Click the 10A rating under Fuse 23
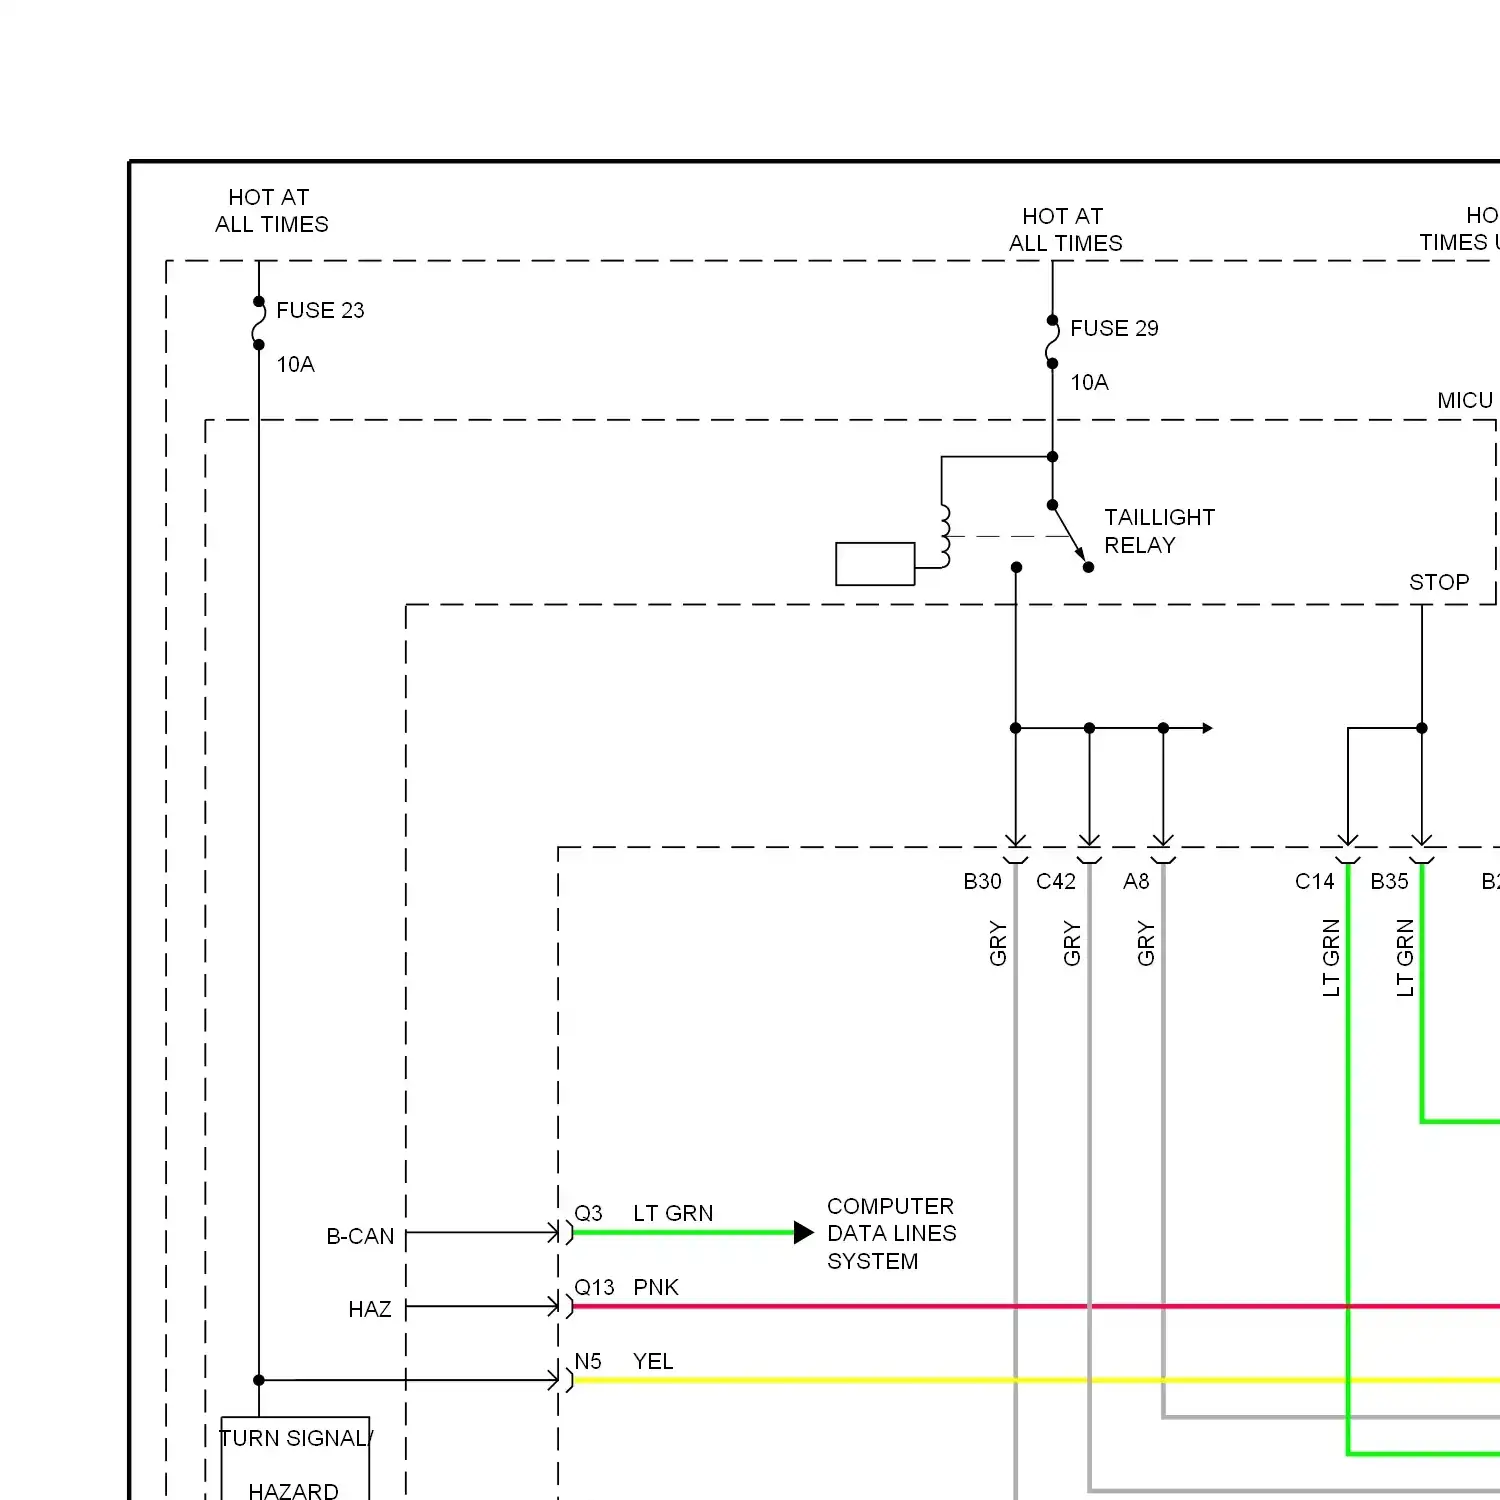The width and height of the screenshot is (1500, 1500). pos(295,364)
